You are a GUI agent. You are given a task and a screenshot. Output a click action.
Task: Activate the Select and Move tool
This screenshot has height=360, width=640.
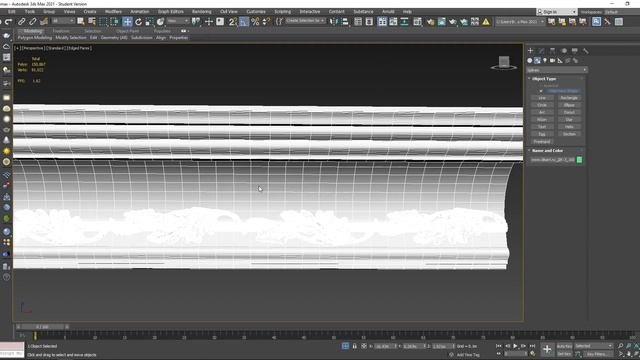127,22
